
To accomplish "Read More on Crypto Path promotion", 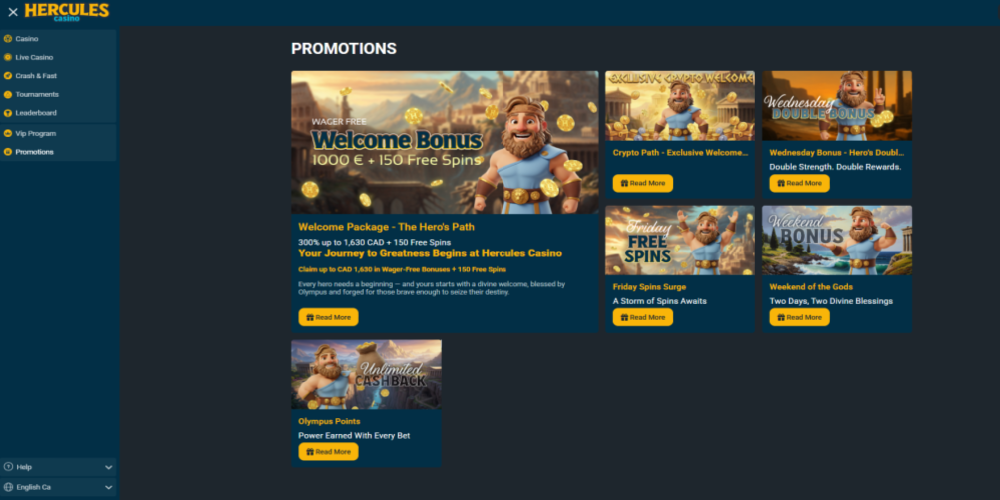I will tap(643, 183).
